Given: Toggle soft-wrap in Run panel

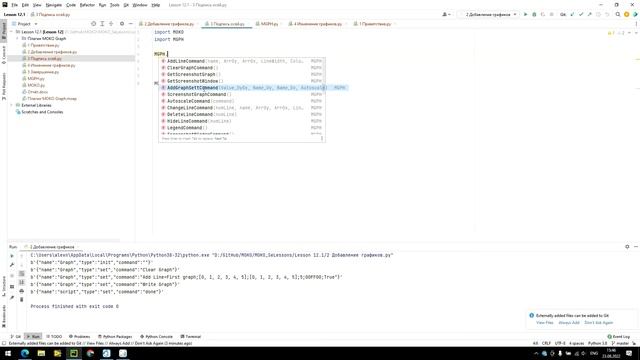Looking at the screenshot, I should [x=22, y=273].
